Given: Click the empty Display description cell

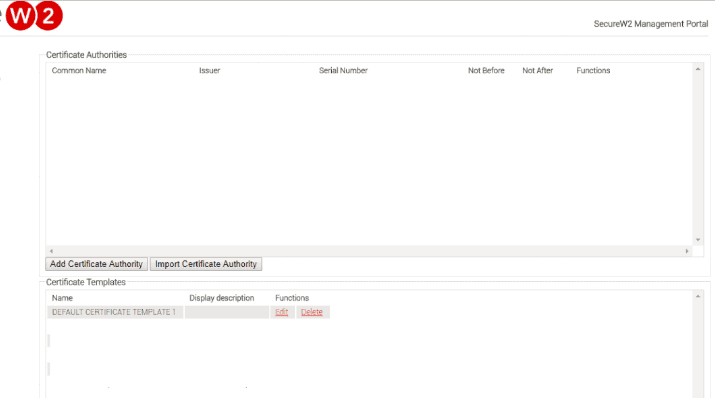Looking at the screenshot, I should 227,312.
